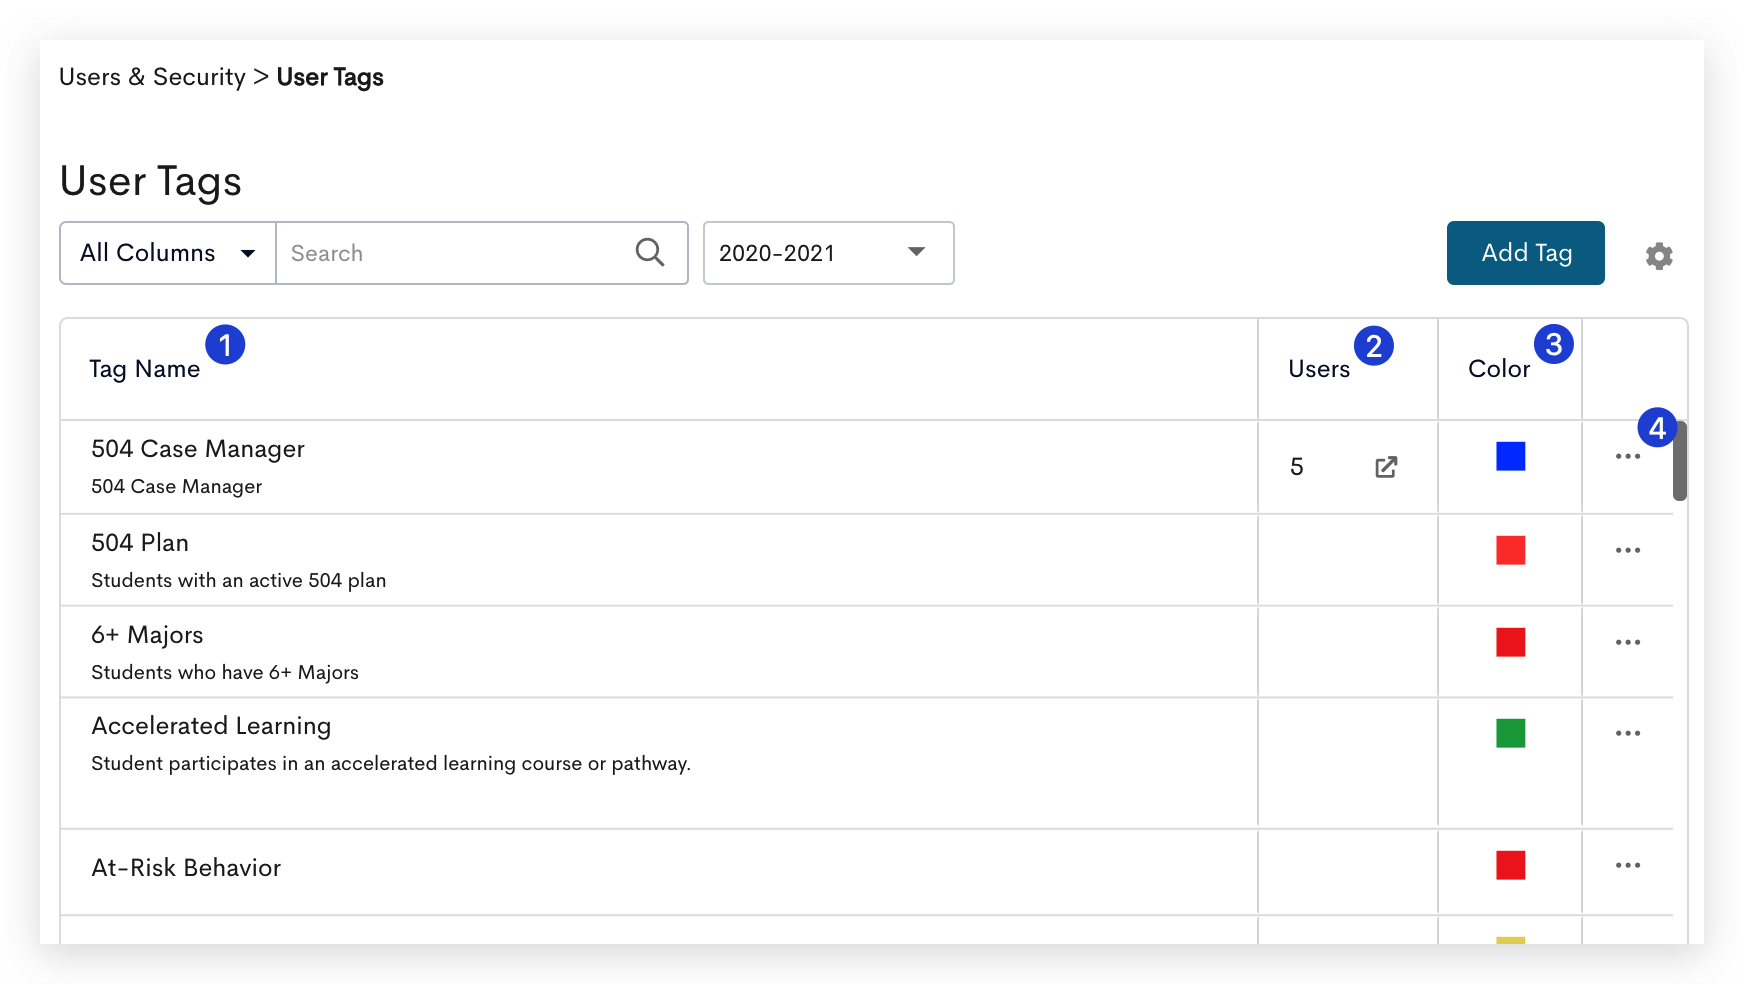Open more options for Accelerated Learning

coord(1628,733)
